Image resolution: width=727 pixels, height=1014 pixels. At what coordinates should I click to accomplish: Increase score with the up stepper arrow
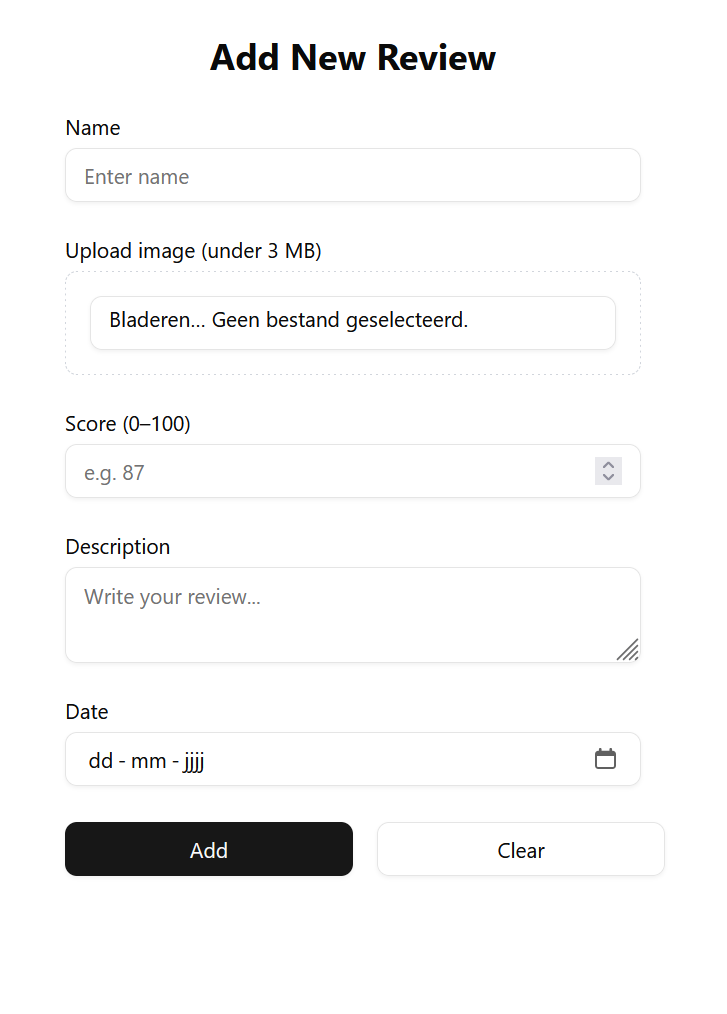(608, 465)
